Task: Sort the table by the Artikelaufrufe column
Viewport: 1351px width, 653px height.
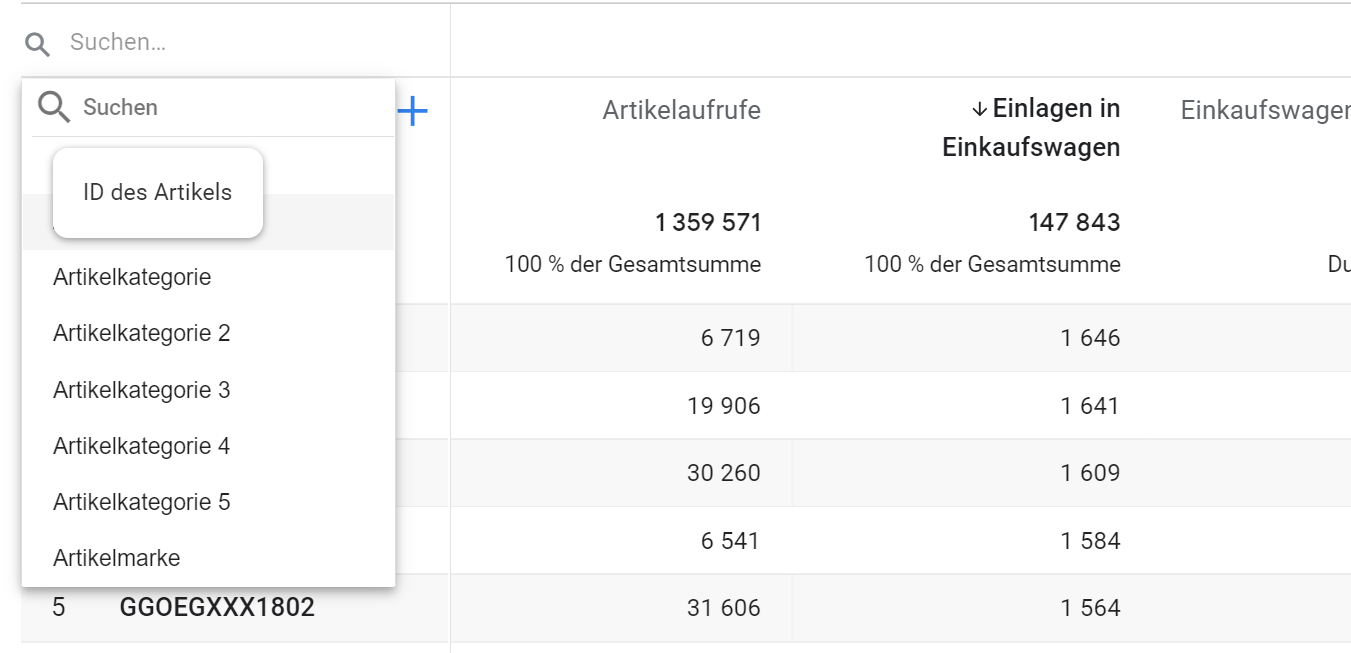Action: click(x=683, y=110)
